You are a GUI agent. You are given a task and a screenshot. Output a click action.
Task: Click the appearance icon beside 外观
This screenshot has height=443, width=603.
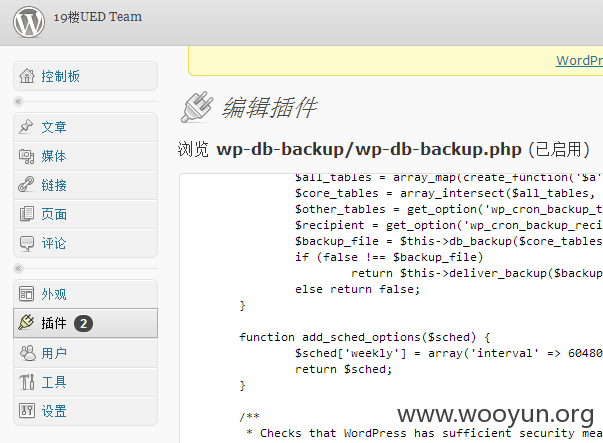tap(27, 294)
